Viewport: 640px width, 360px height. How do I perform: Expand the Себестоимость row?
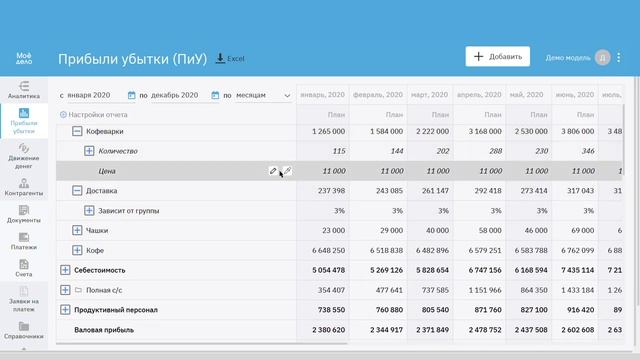click(x=65, y=270)
